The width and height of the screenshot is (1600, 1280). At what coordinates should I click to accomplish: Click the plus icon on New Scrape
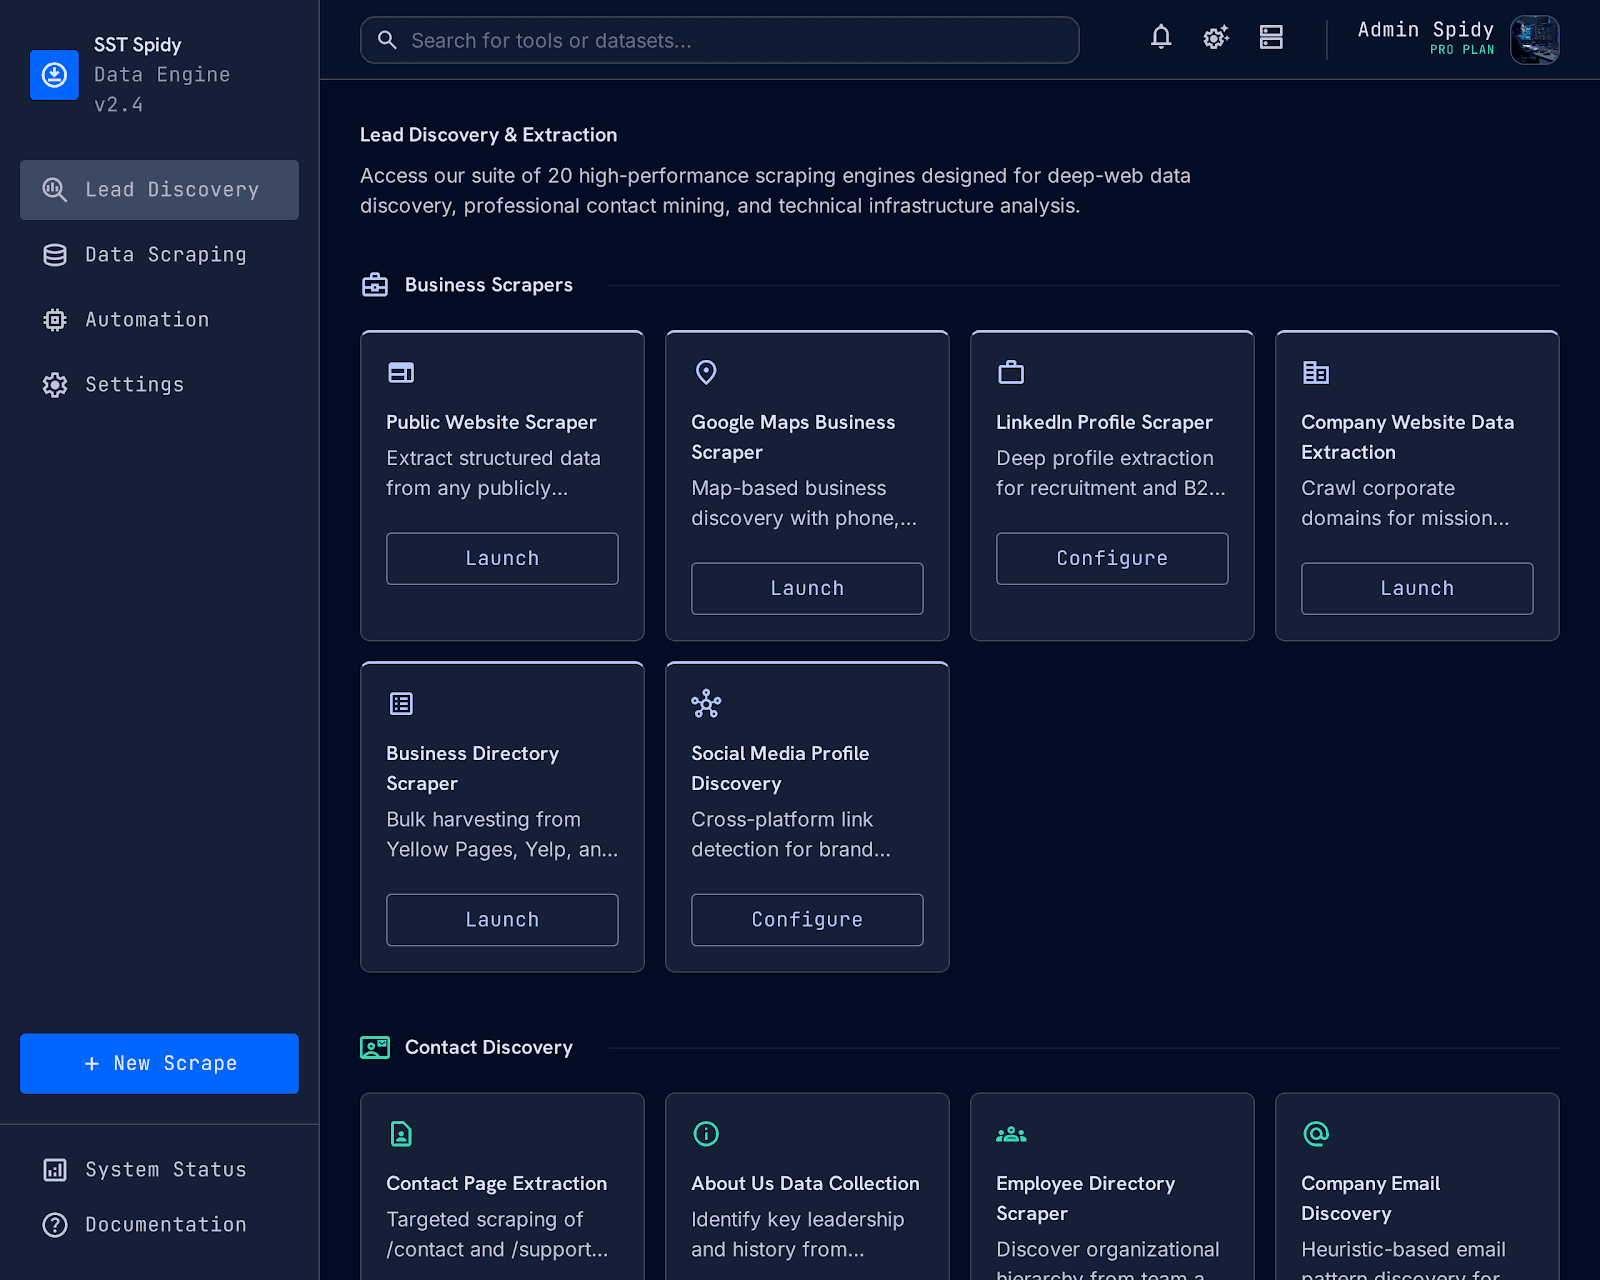(92, 1064)
